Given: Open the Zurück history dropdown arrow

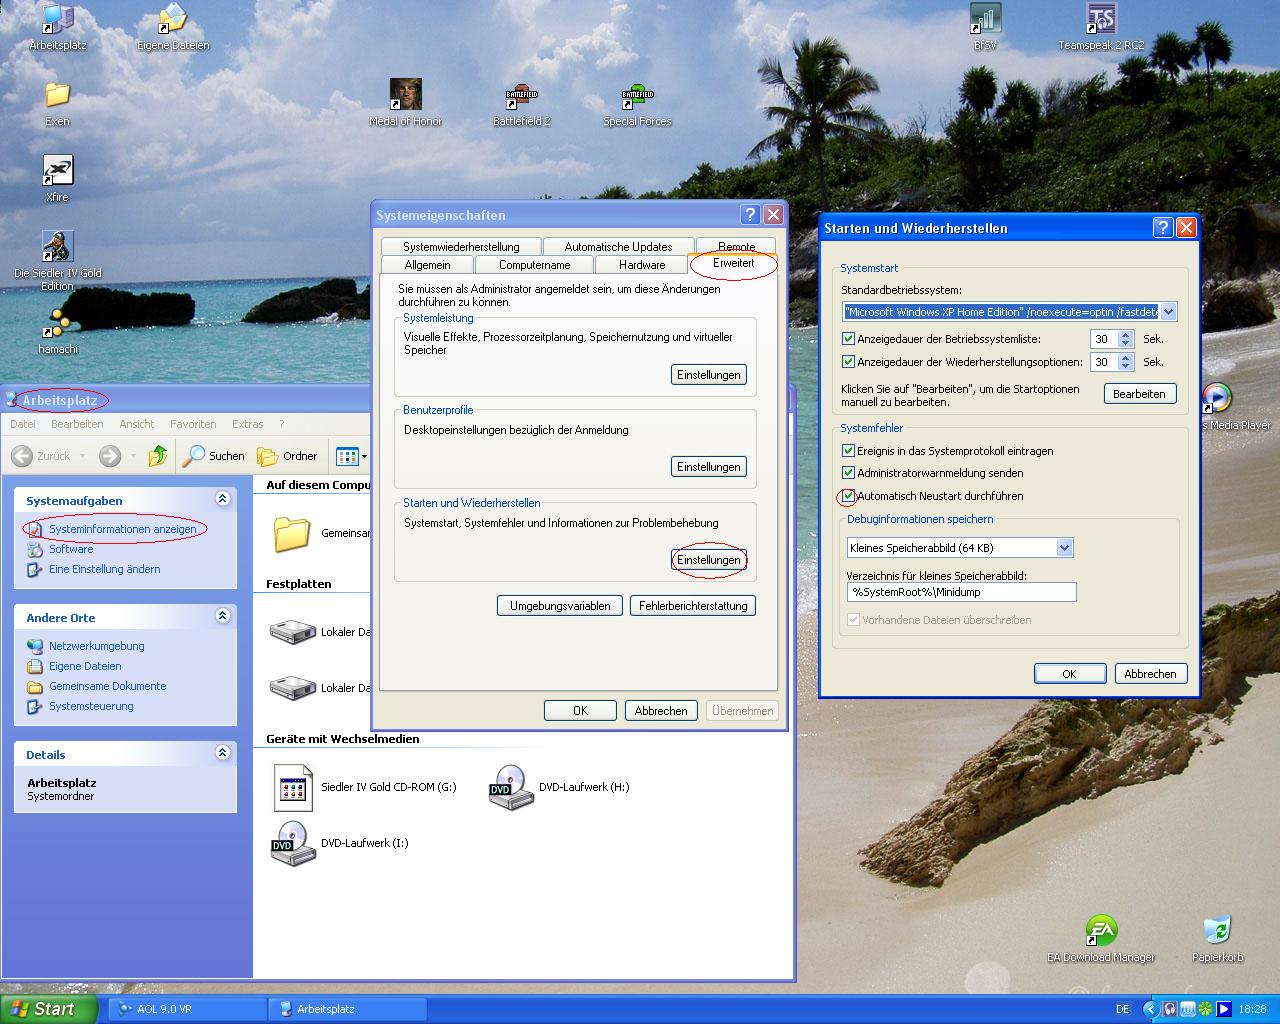Looking at the screenshot, I should pyautogui.click(x=82, y=456).
